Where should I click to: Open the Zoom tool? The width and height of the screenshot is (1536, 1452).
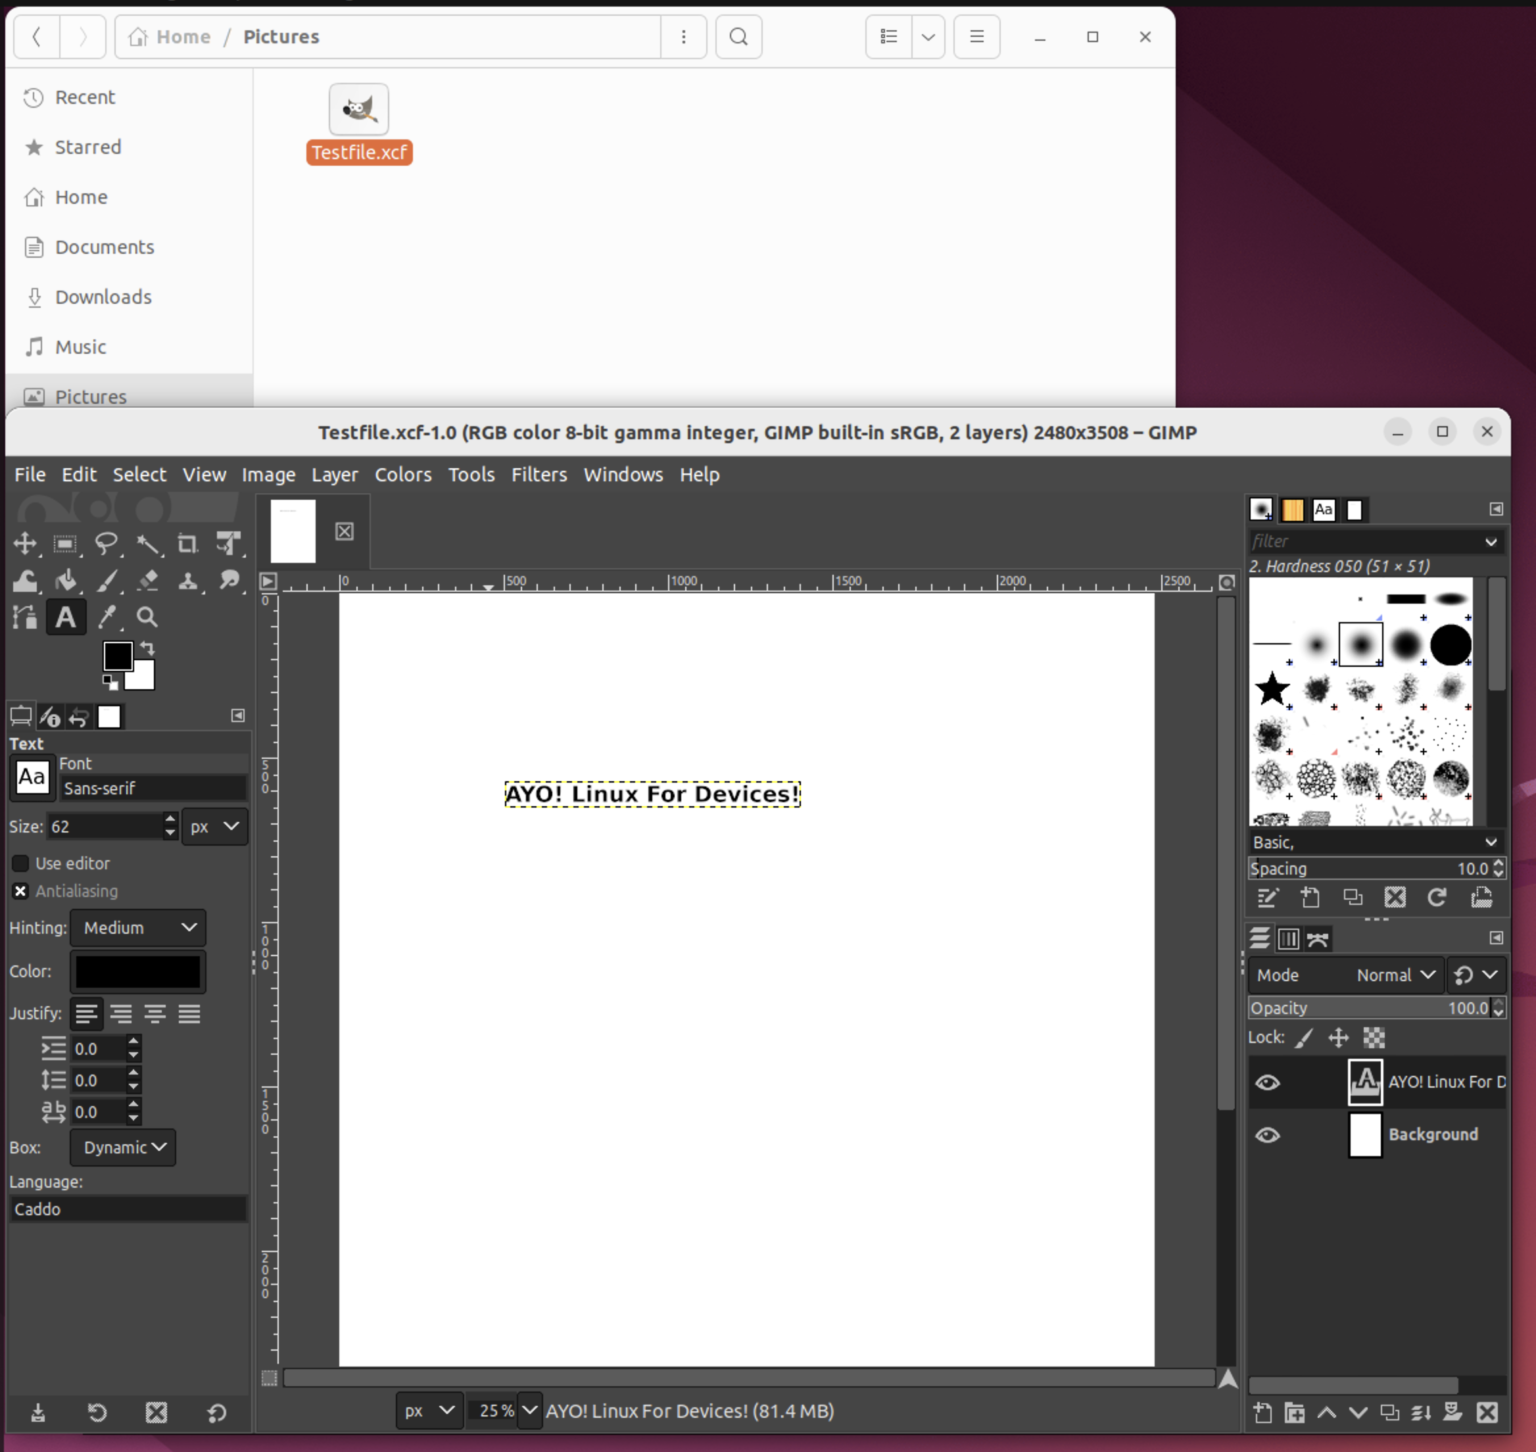147,617
